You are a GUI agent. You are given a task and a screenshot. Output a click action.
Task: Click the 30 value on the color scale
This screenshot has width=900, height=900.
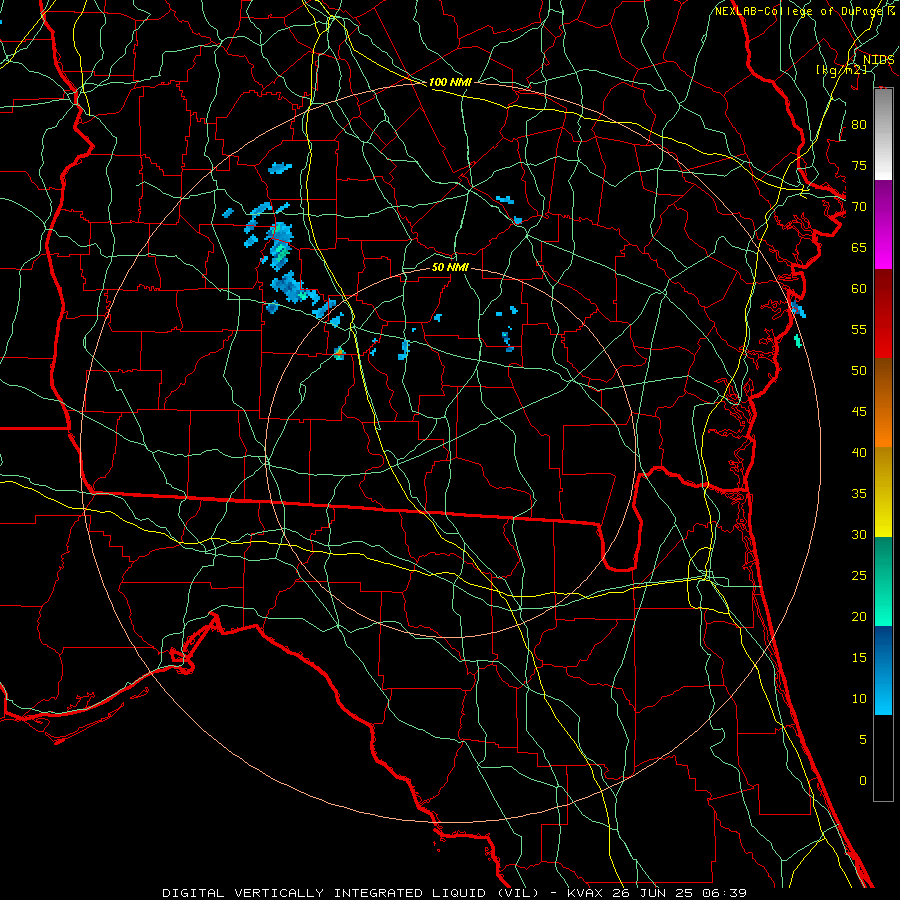point(859,534)
